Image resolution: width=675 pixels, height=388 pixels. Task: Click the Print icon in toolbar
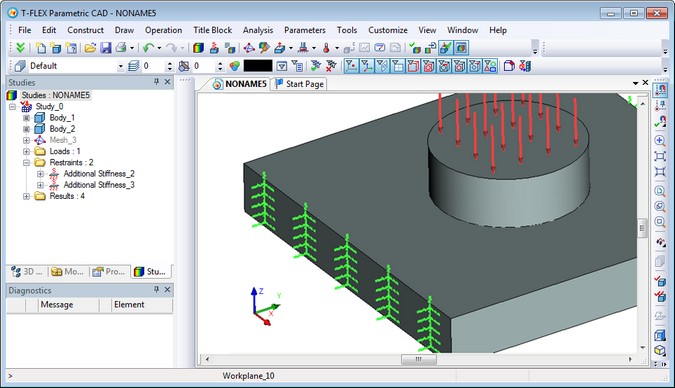(x=121, y=48)
